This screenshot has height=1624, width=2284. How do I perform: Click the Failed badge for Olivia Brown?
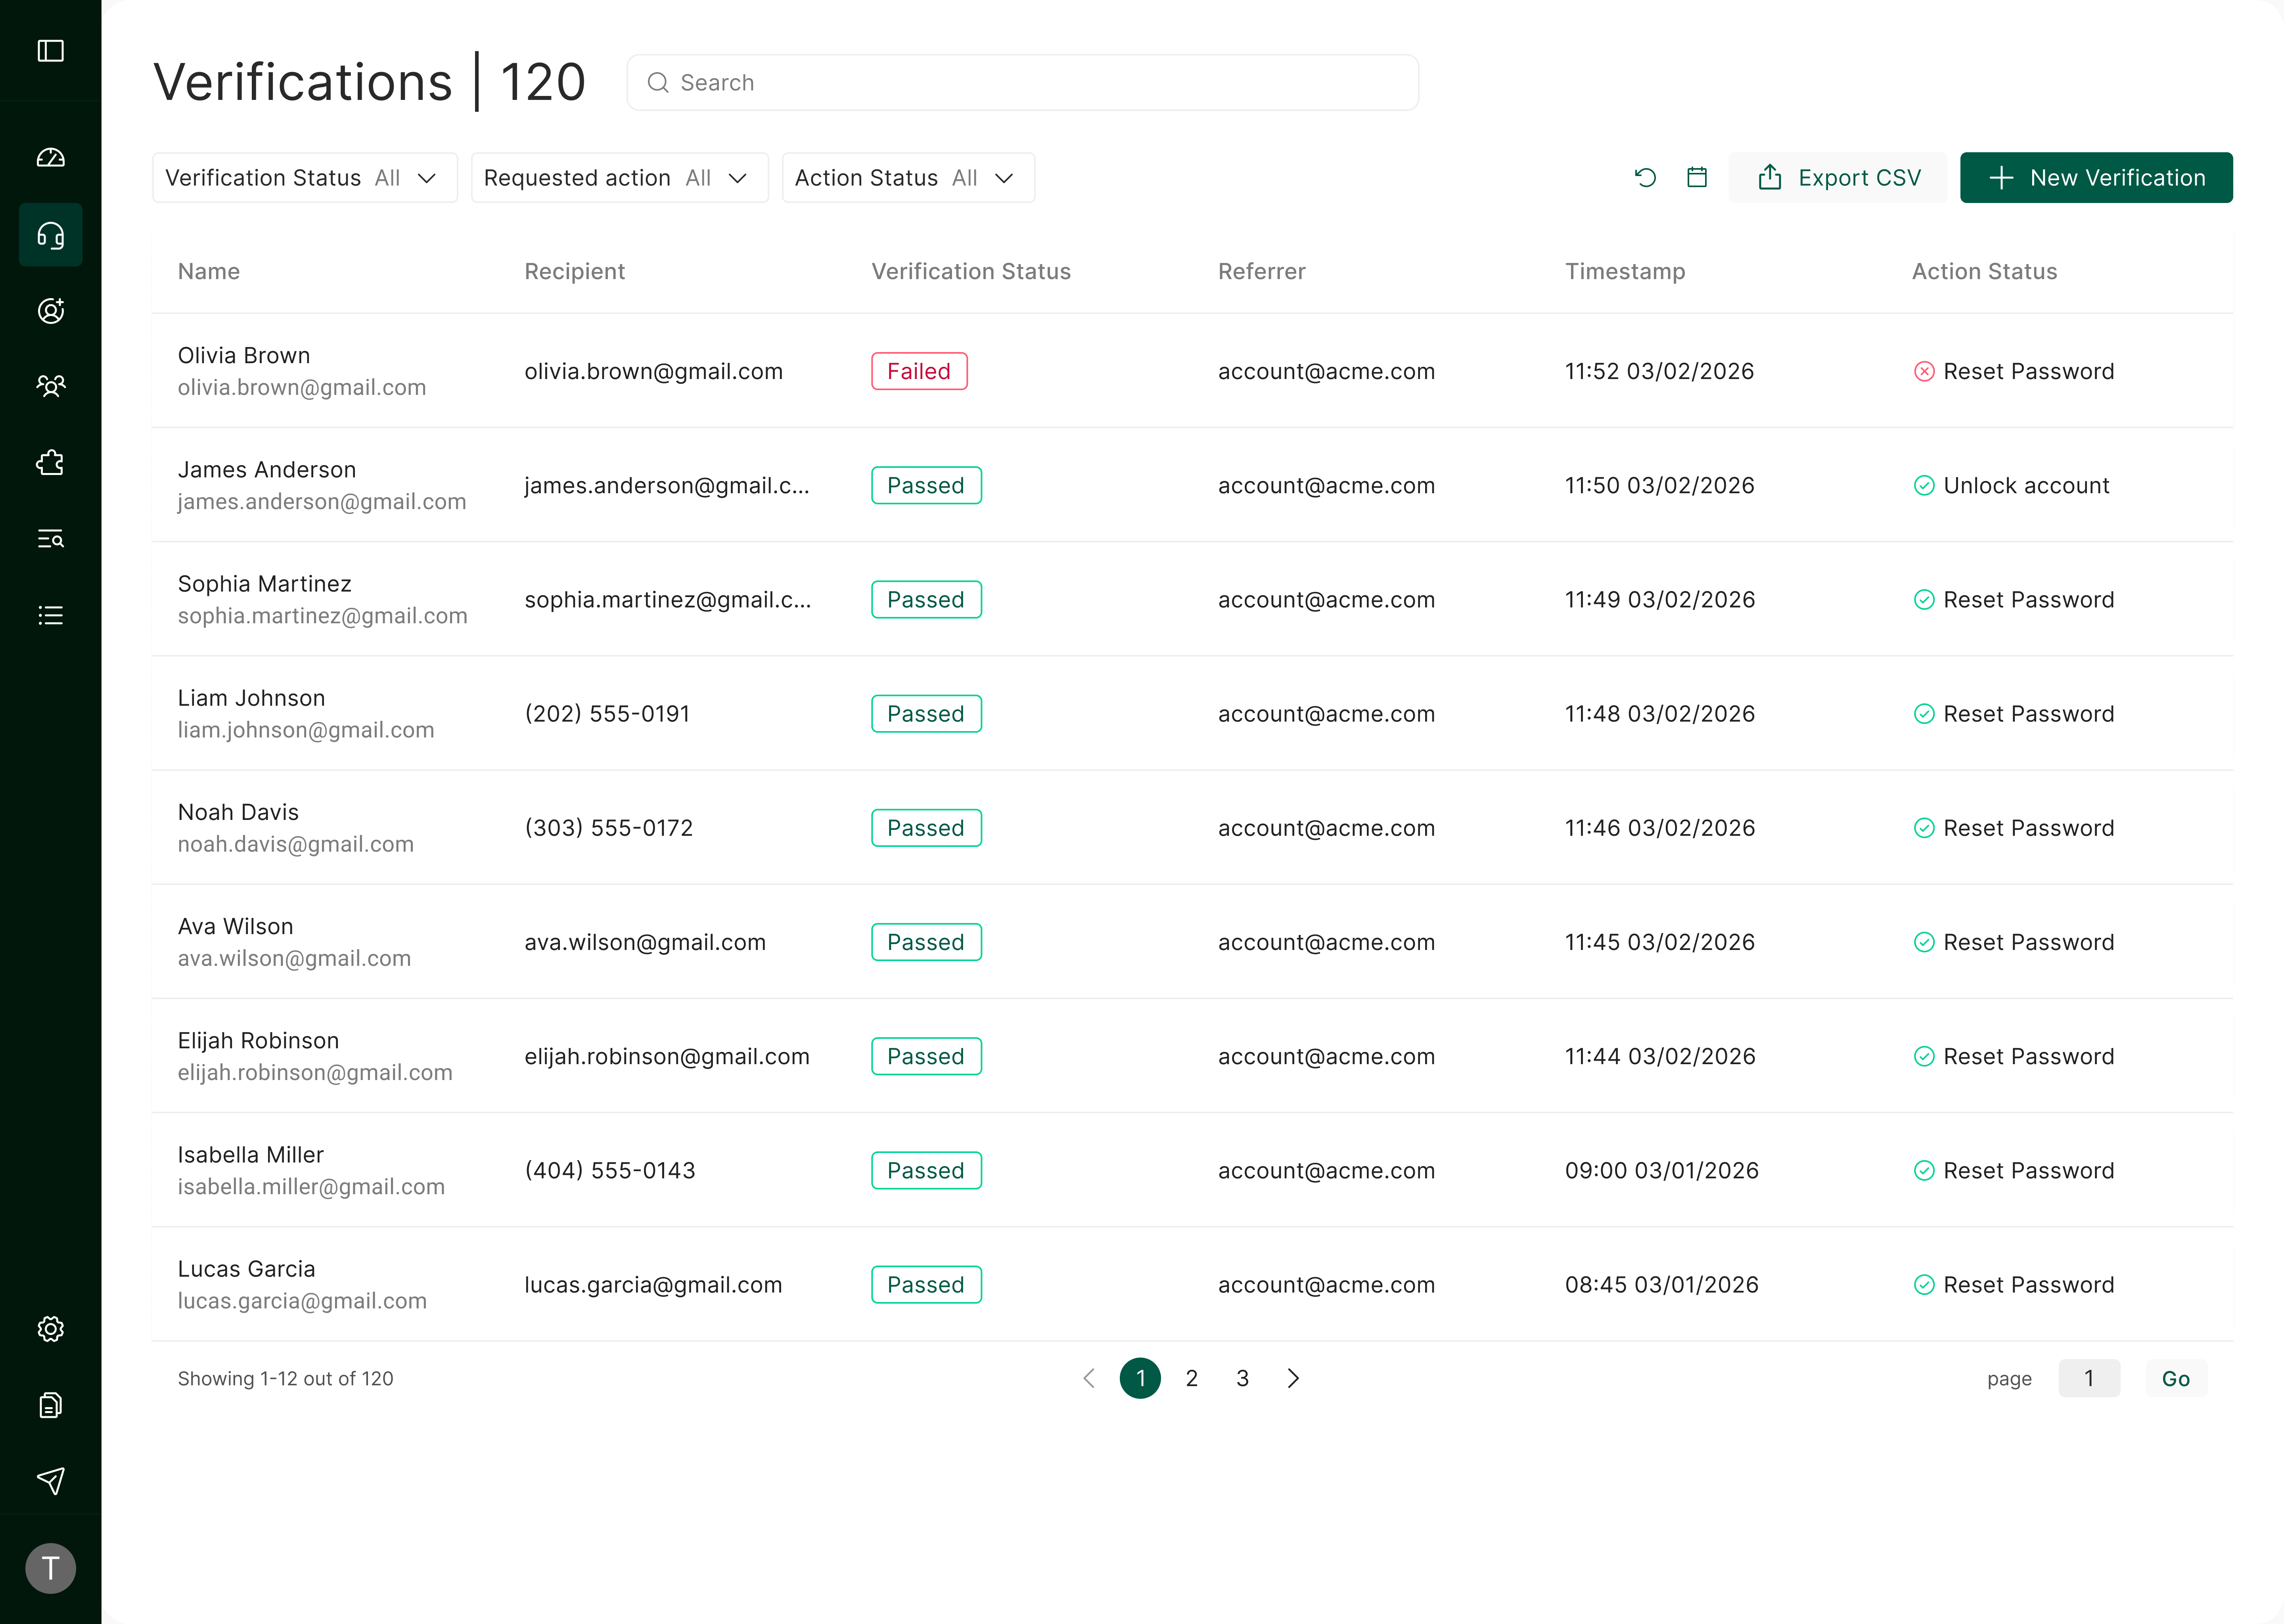pos(919,372)
